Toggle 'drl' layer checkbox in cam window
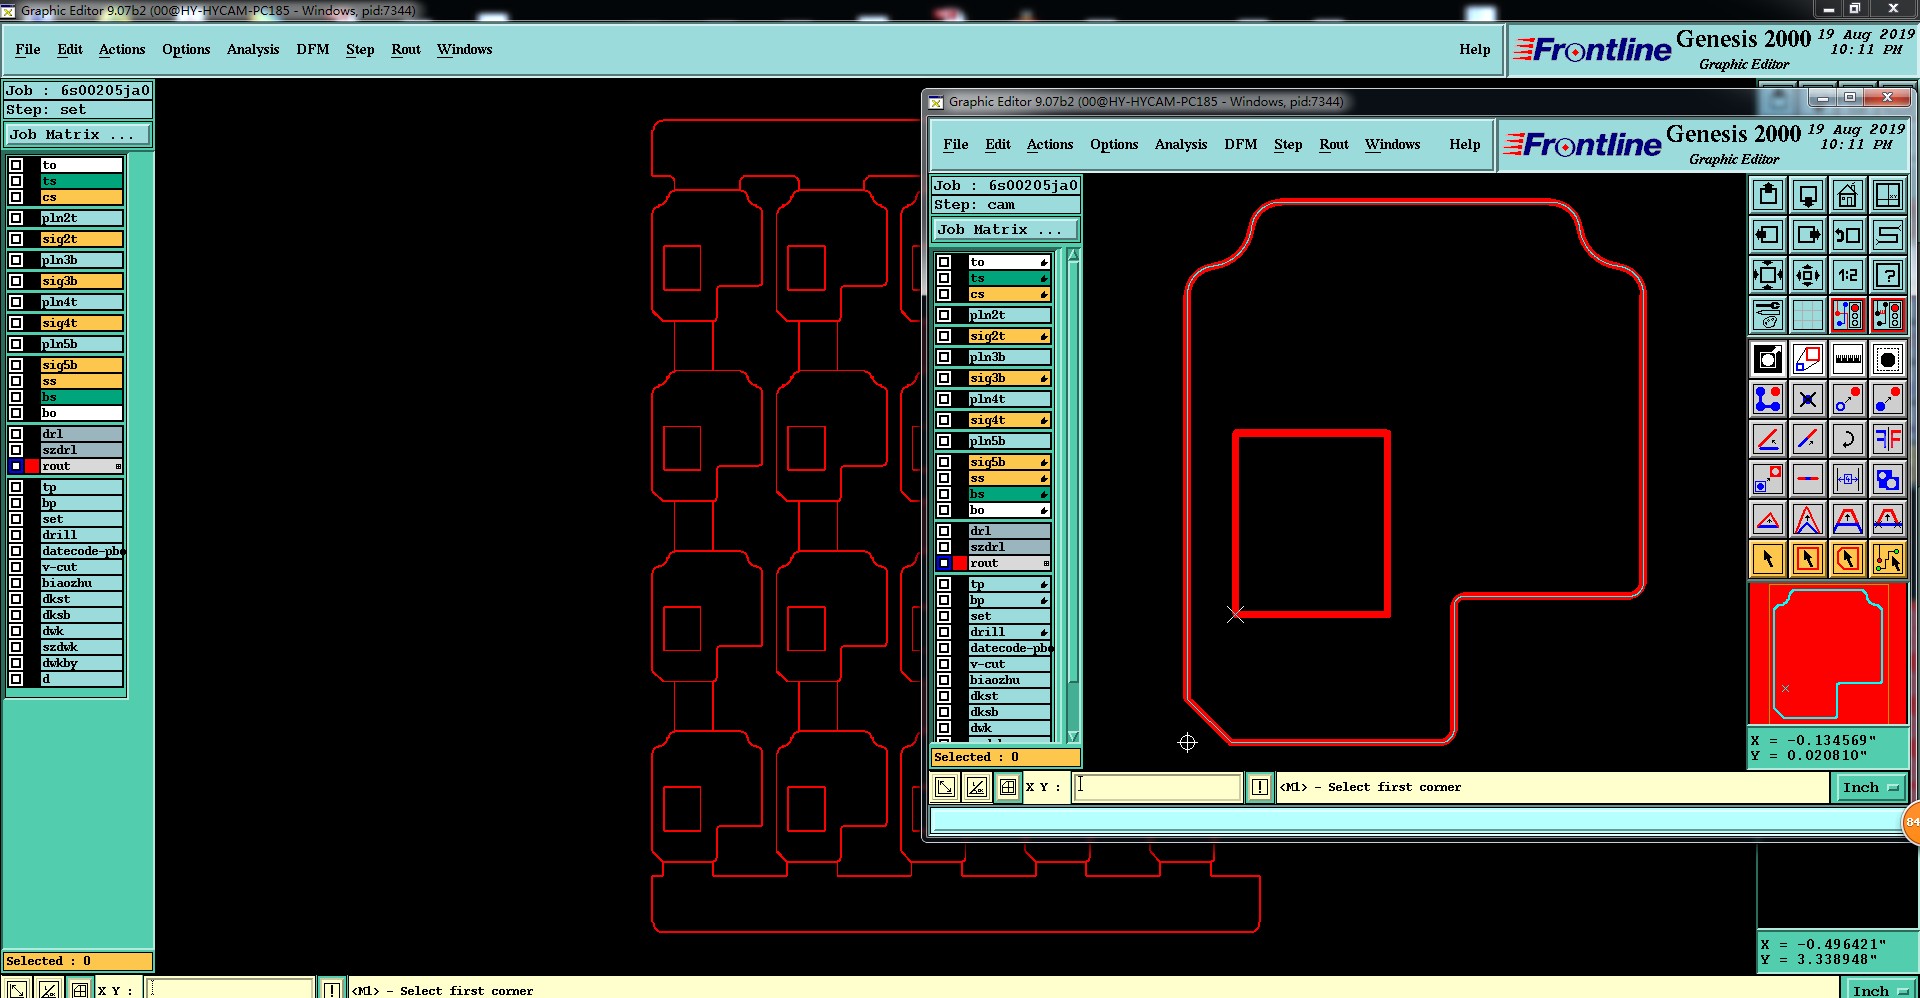The height and width of the screenshot is (998, 1920). tap(943, 531)
